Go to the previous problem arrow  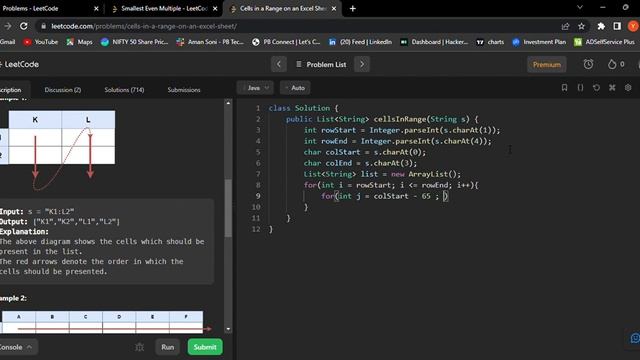point(279,64)
